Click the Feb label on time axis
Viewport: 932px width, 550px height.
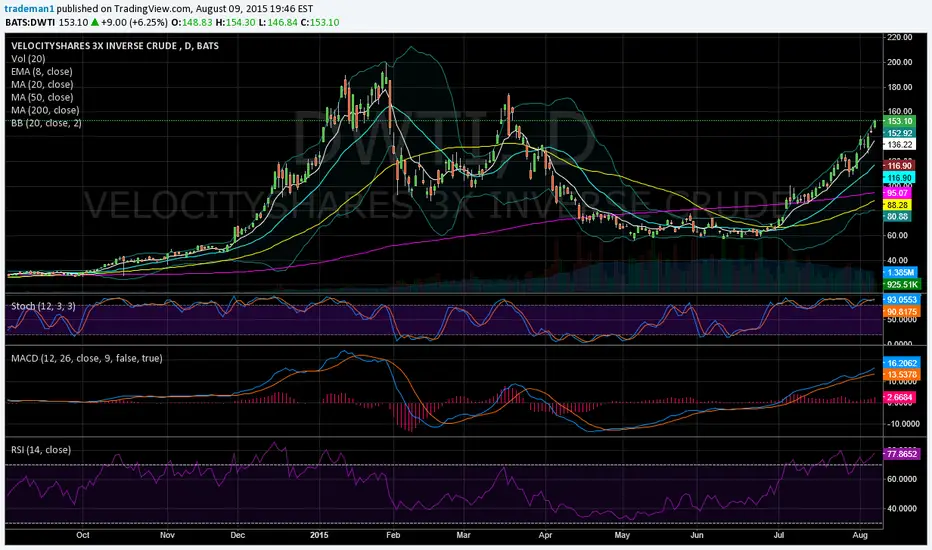tap(393, 535)
